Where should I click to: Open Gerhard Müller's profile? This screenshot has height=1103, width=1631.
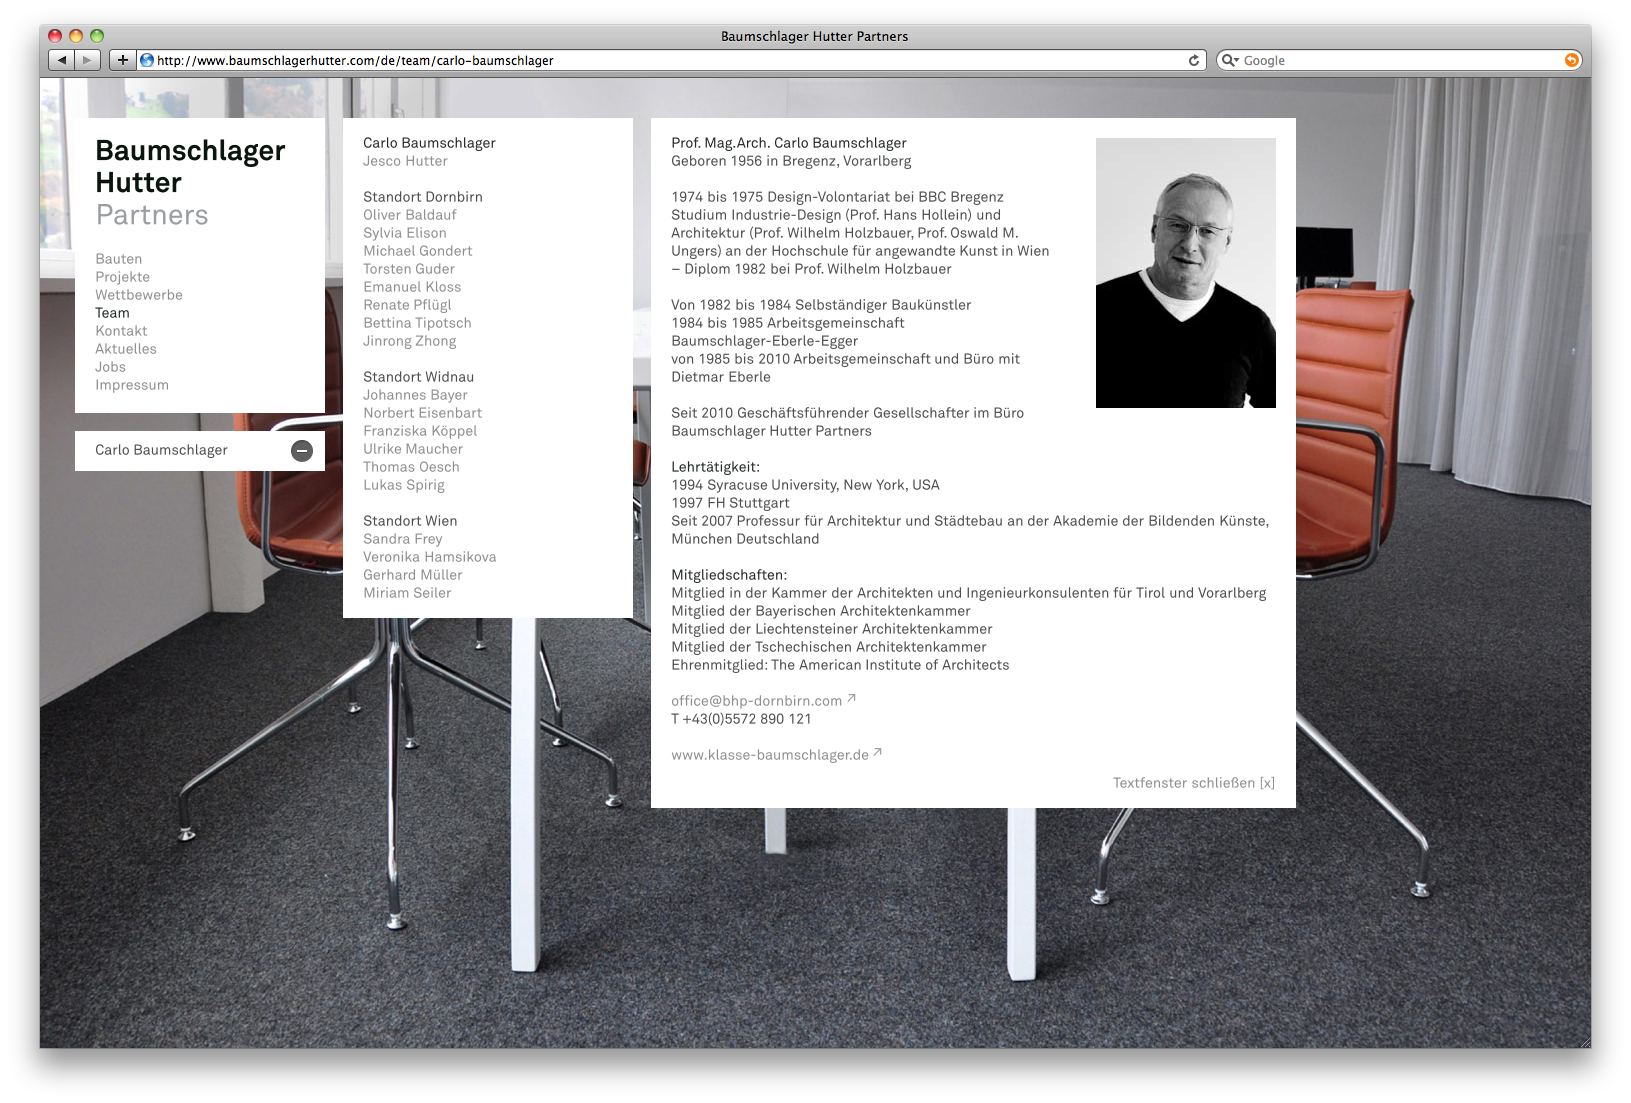tap(412, 575)
